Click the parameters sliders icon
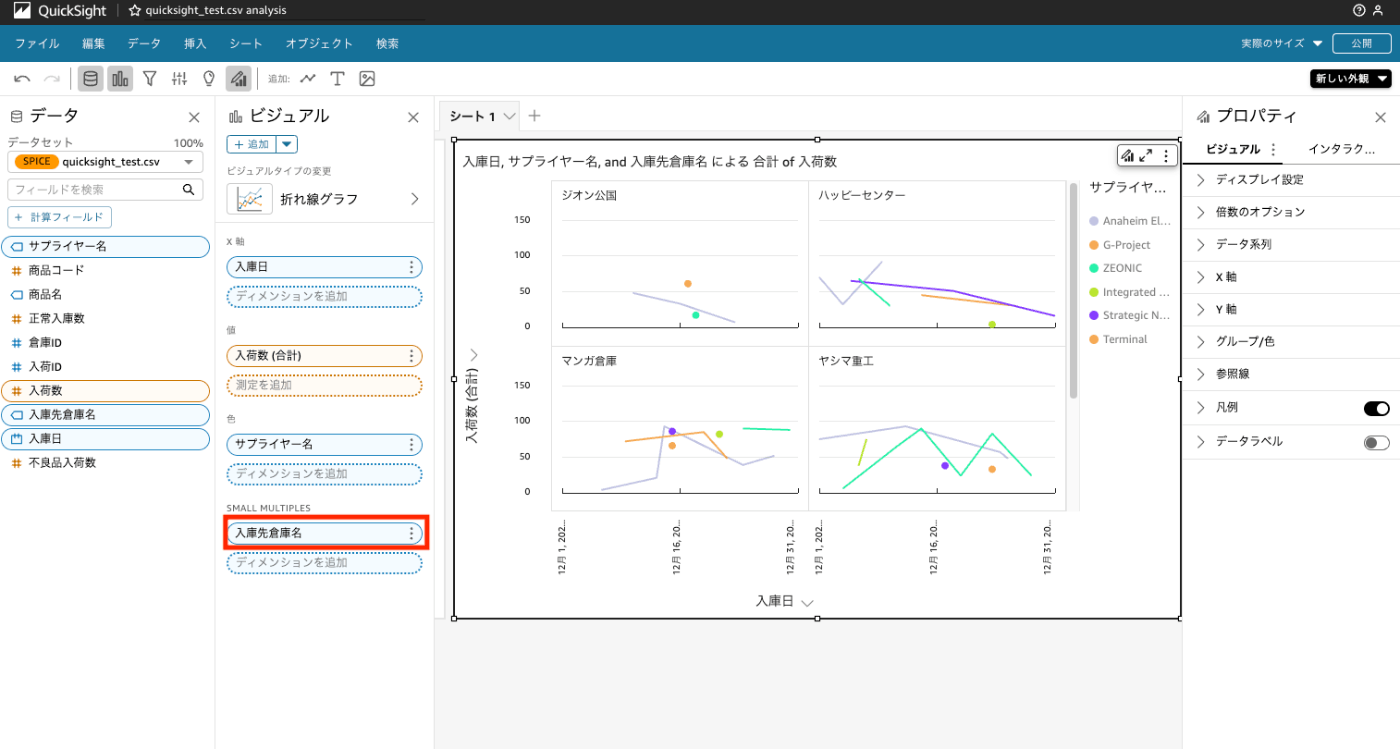 pos(180,79)
